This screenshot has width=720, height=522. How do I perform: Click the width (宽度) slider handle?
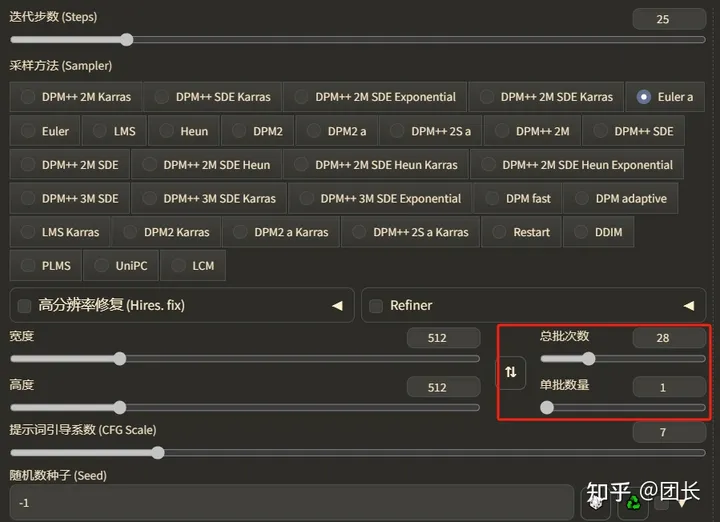tap(120, 359)
